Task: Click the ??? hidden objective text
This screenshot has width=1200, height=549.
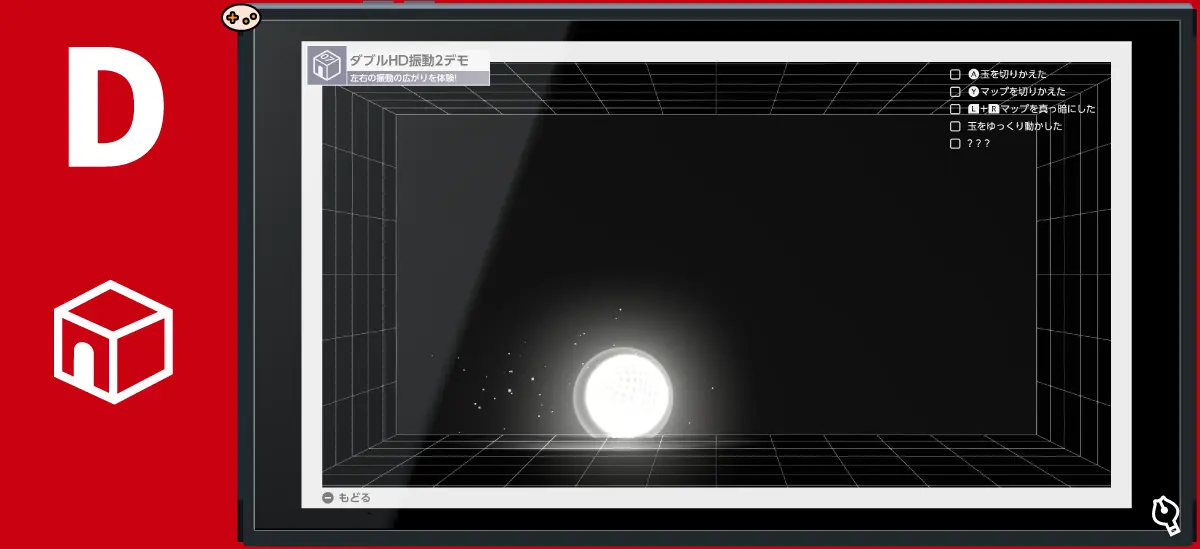Action: 978,144
